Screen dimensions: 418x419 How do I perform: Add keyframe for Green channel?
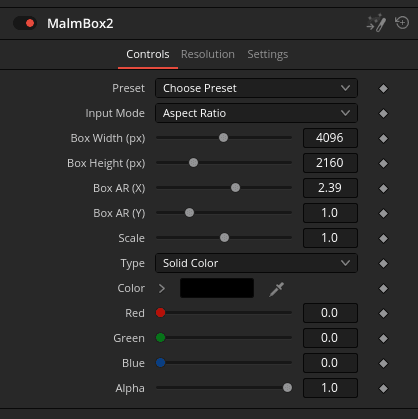pyautogui.click(x=383, y=338)
